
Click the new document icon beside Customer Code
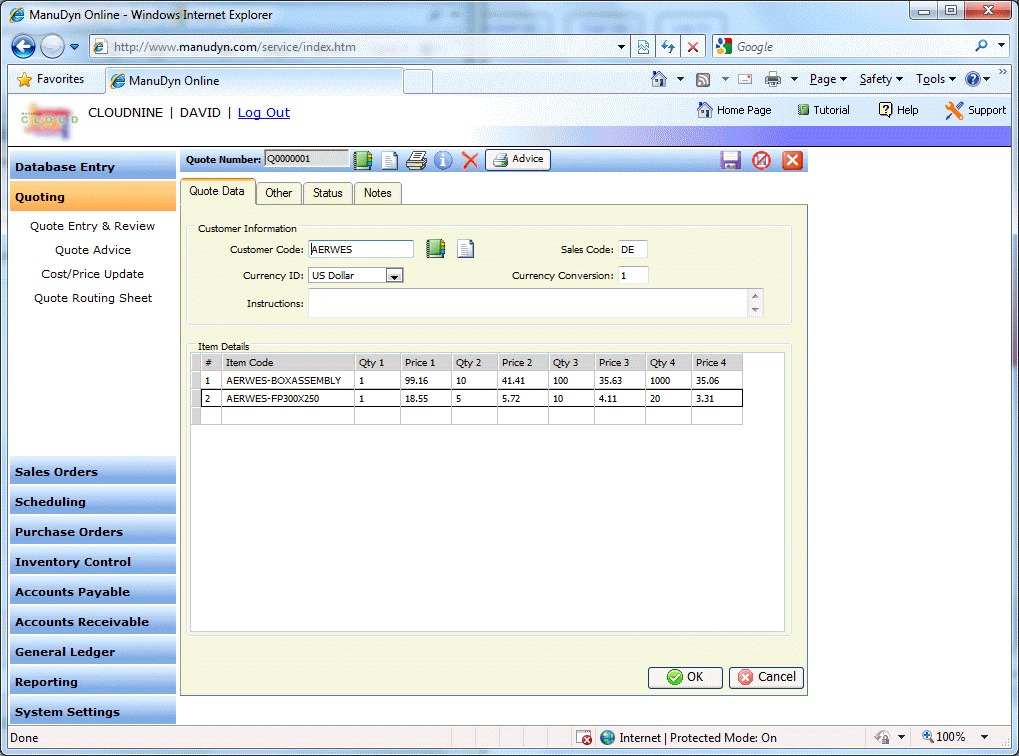pyautogui.click(x=465, y=249)
